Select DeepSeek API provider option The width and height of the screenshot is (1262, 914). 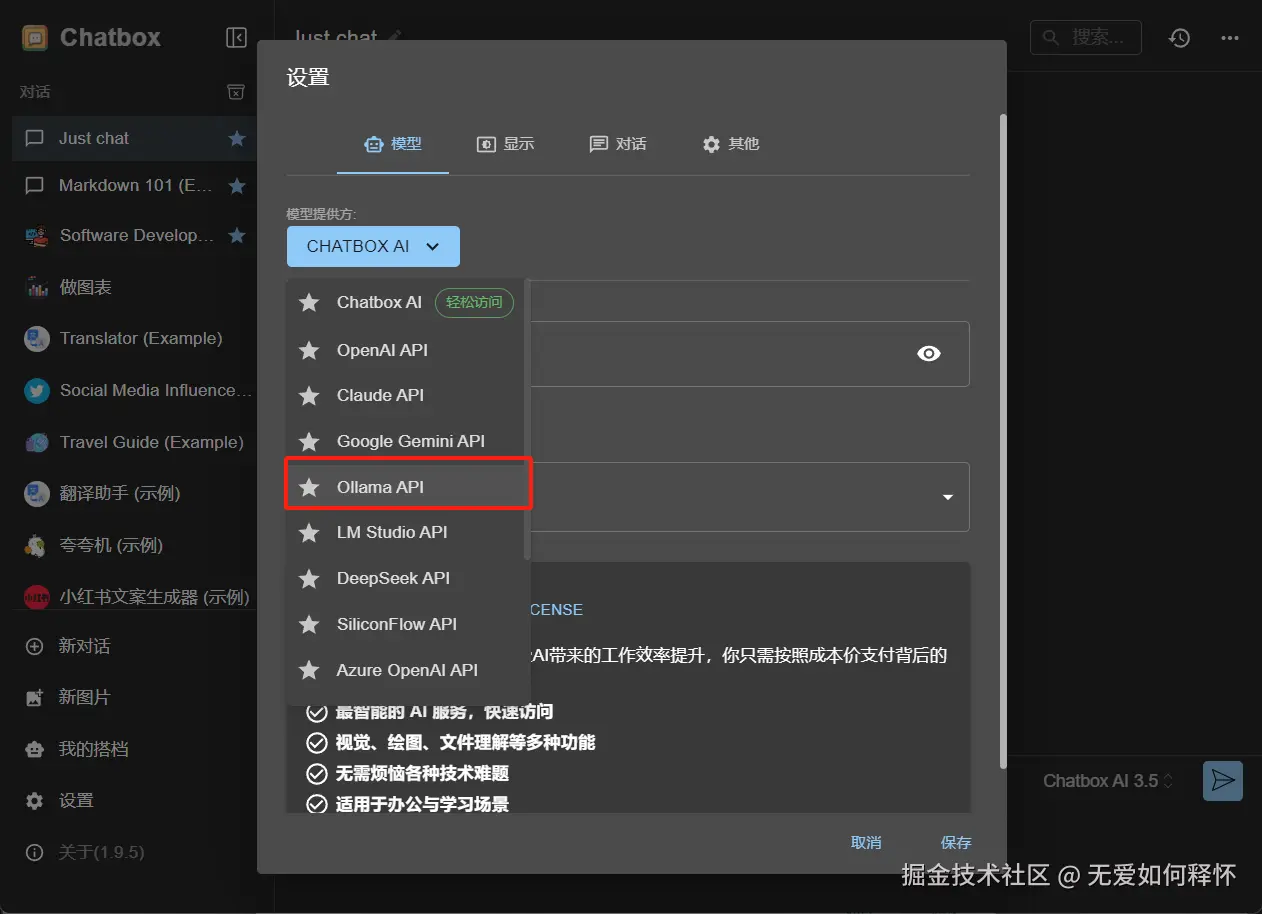coord(406,578)
